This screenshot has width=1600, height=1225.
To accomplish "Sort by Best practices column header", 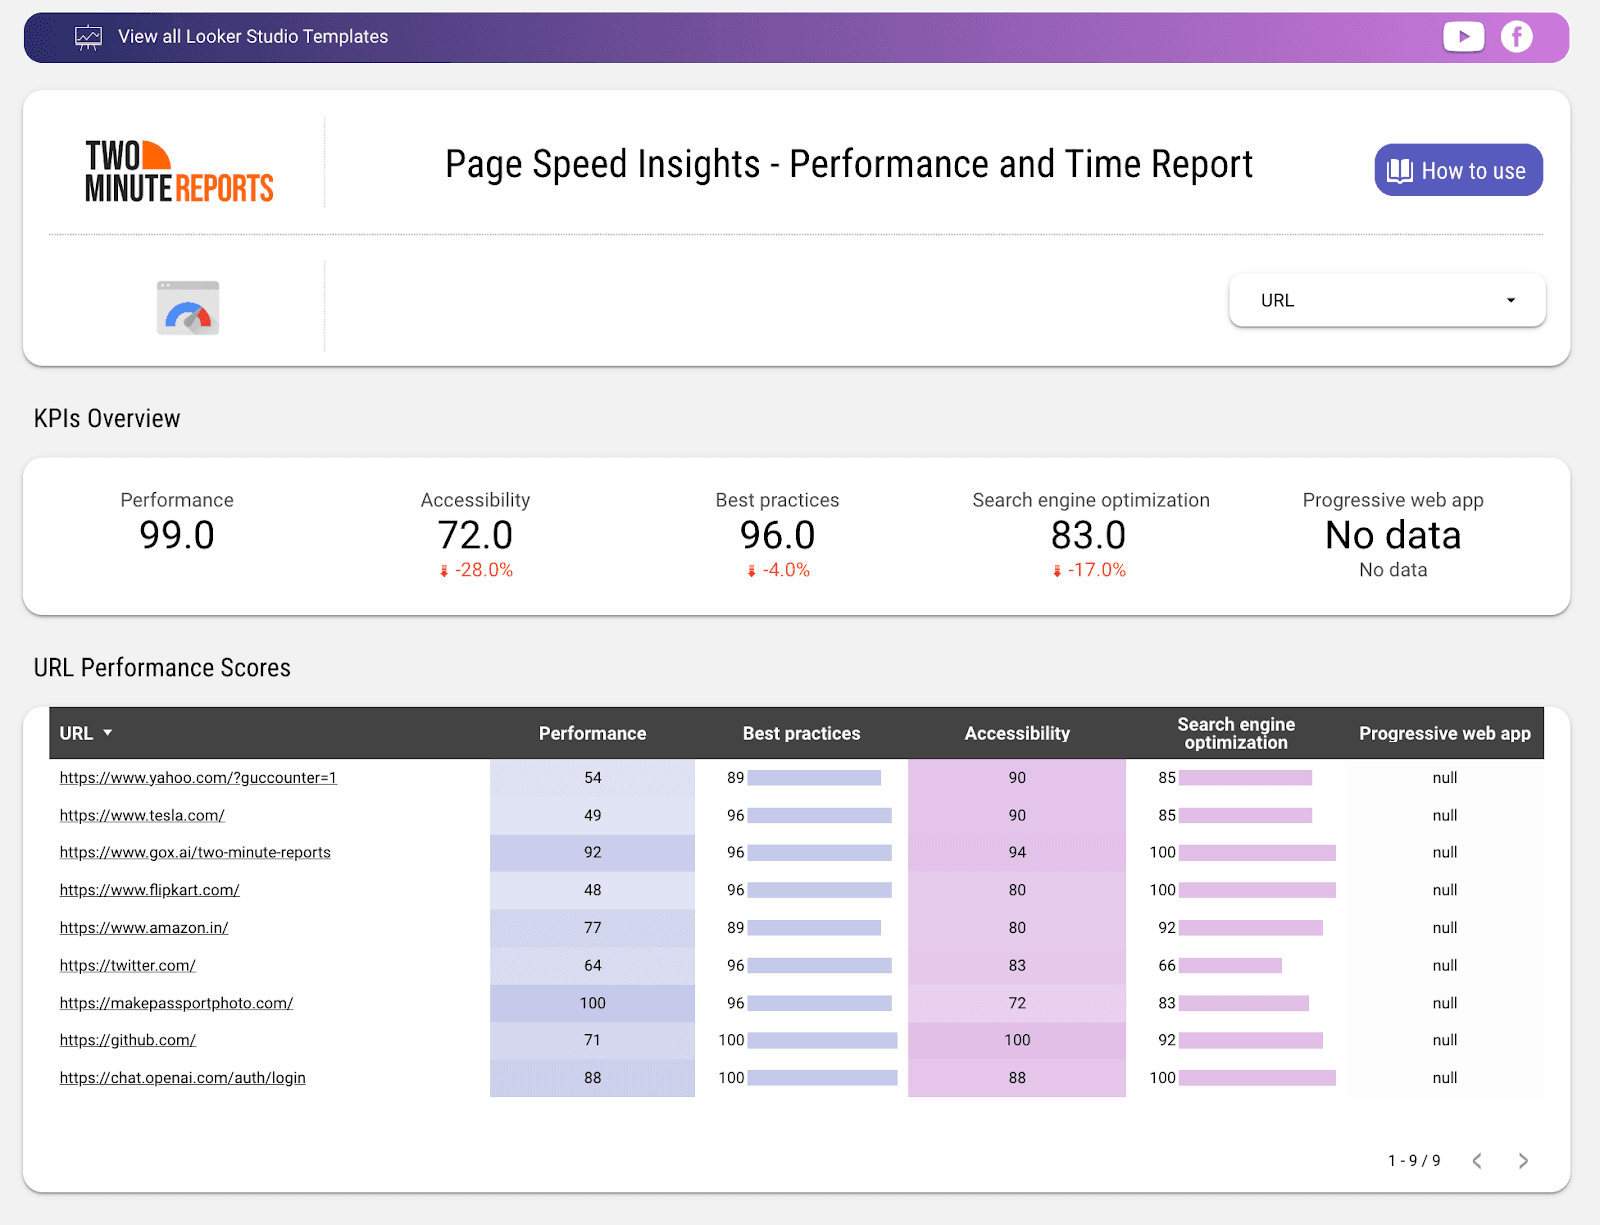I will pos(801,733).
